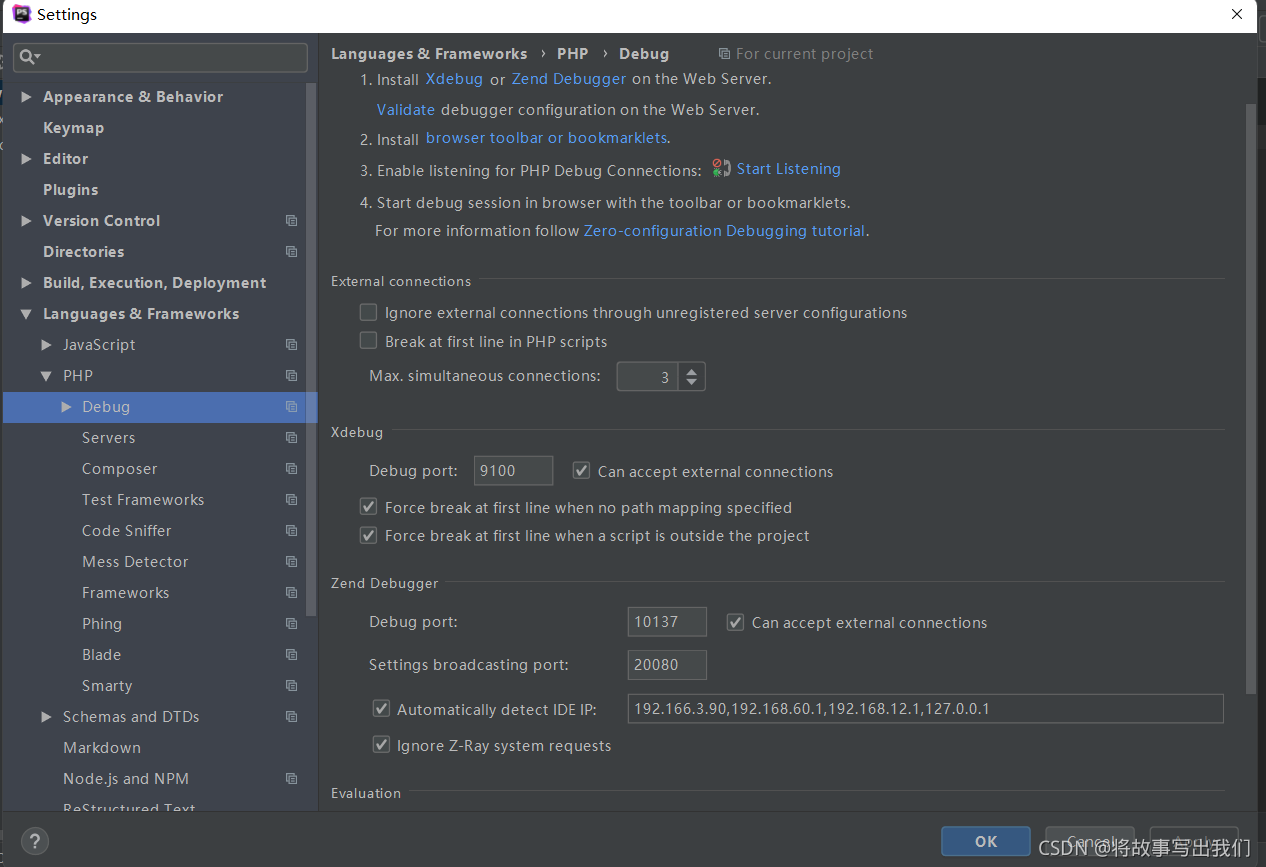This screenshot has width=1266, height=867.
Task: Click project-level icon next to Smarty
Action: click(x=291, y=686)
